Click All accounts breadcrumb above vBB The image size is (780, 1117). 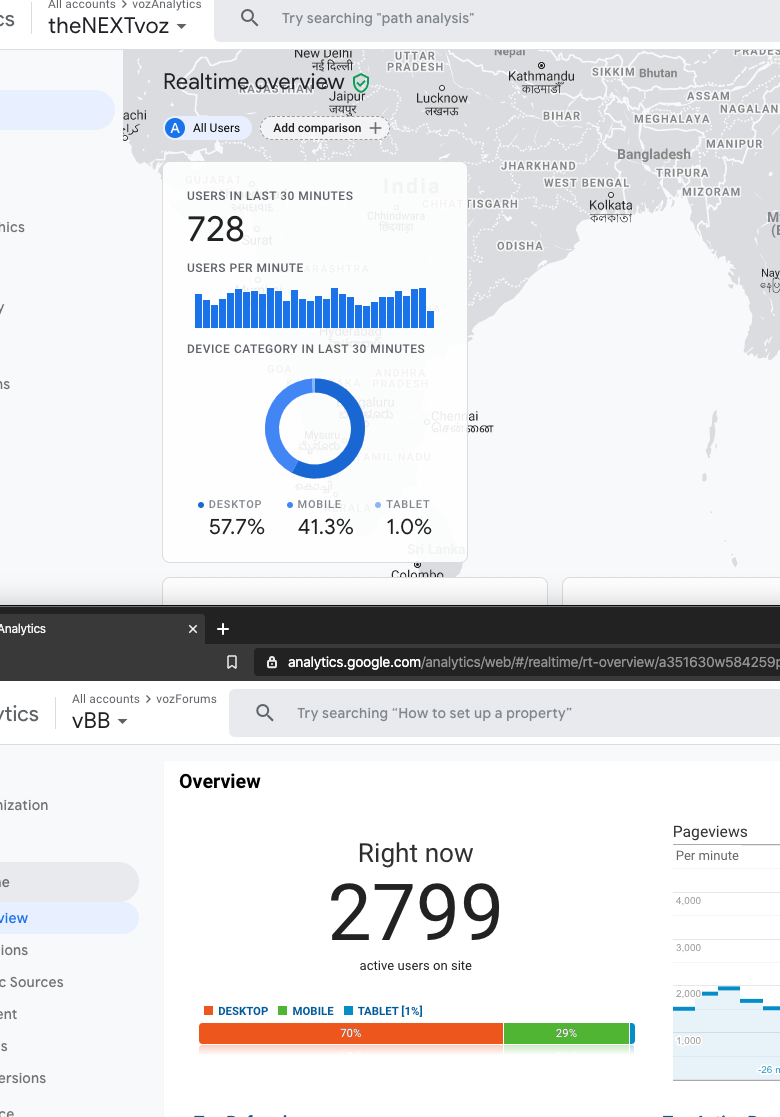pyautogui.click(x=105, y=699)
